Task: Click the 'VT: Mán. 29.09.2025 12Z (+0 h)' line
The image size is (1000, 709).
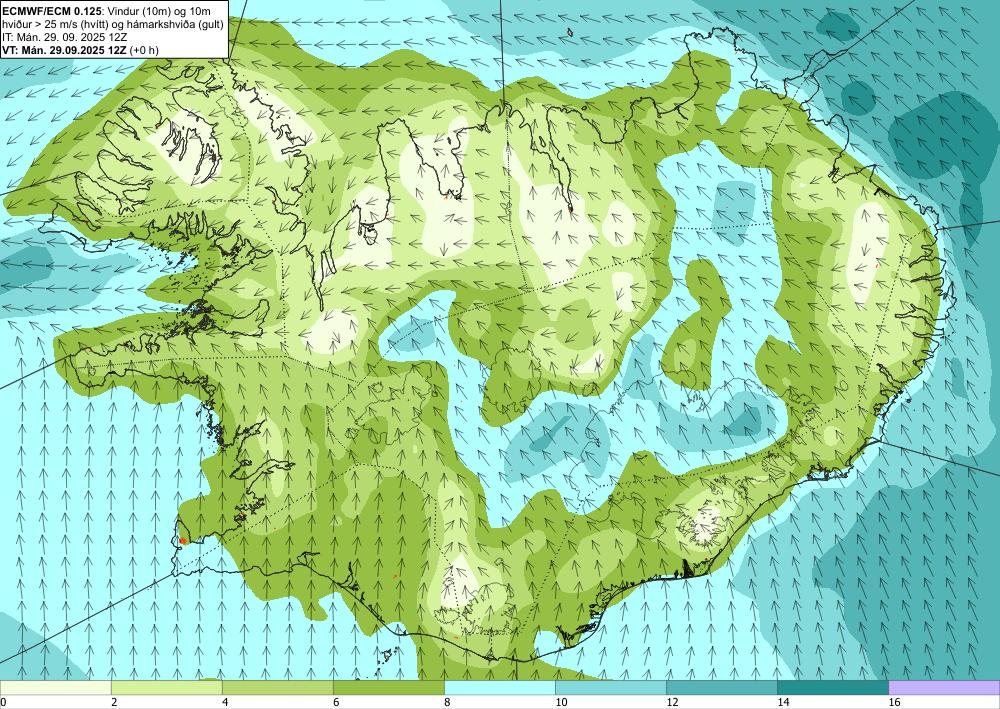Action: point(80,50)
